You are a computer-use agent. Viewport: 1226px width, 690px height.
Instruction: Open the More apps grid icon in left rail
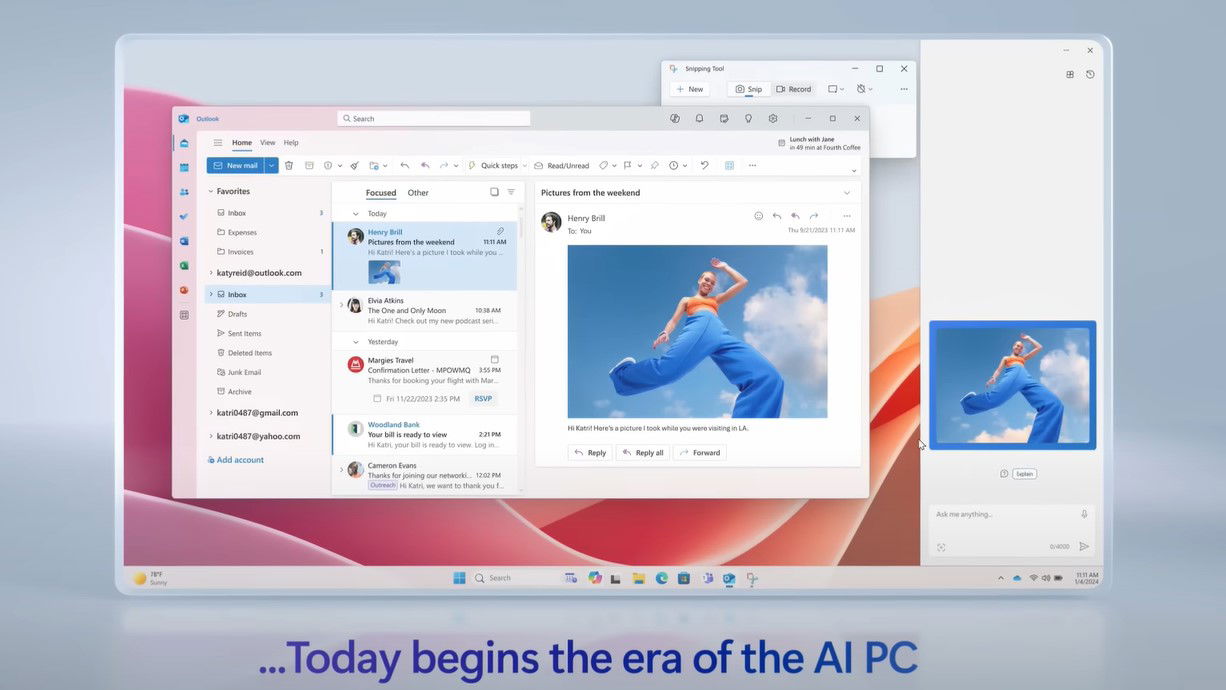pos(184,315)
